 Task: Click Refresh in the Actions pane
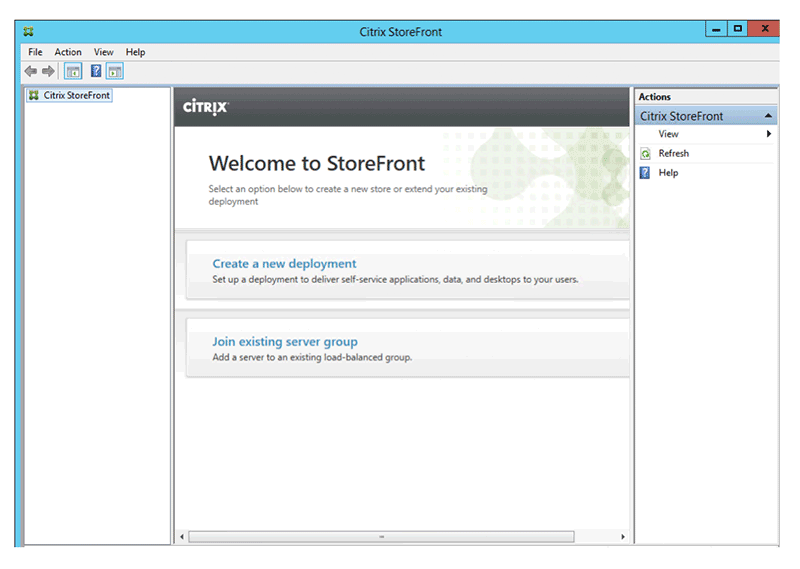[x=673, y=154]
